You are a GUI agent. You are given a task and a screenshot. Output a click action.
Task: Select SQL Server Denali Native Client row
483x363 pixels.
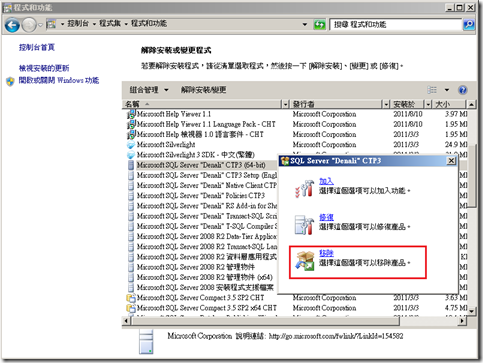(202, 185)
